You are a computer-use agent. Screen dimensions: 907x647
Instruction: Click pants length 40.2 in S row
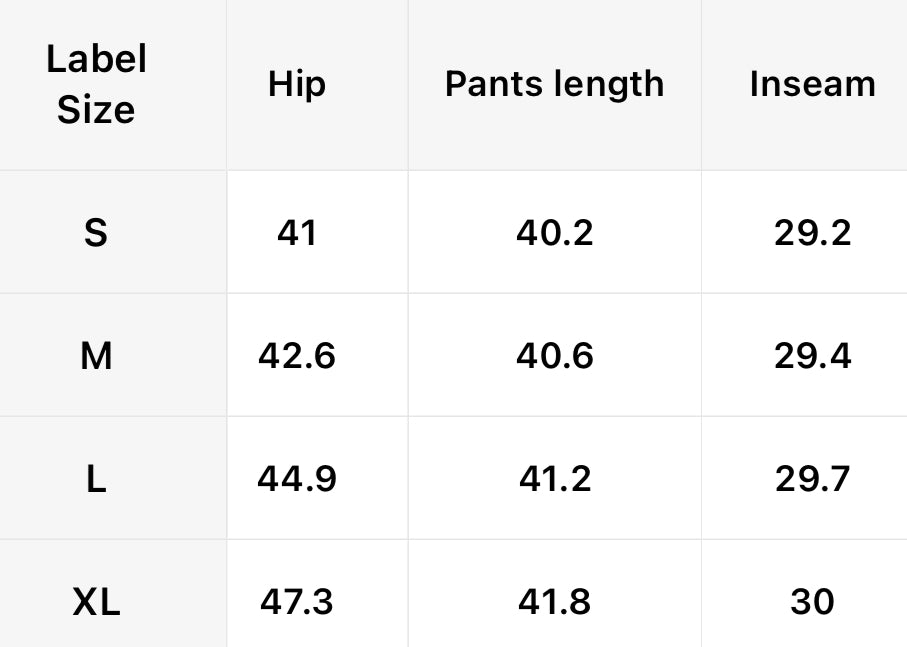coord(554,233)
